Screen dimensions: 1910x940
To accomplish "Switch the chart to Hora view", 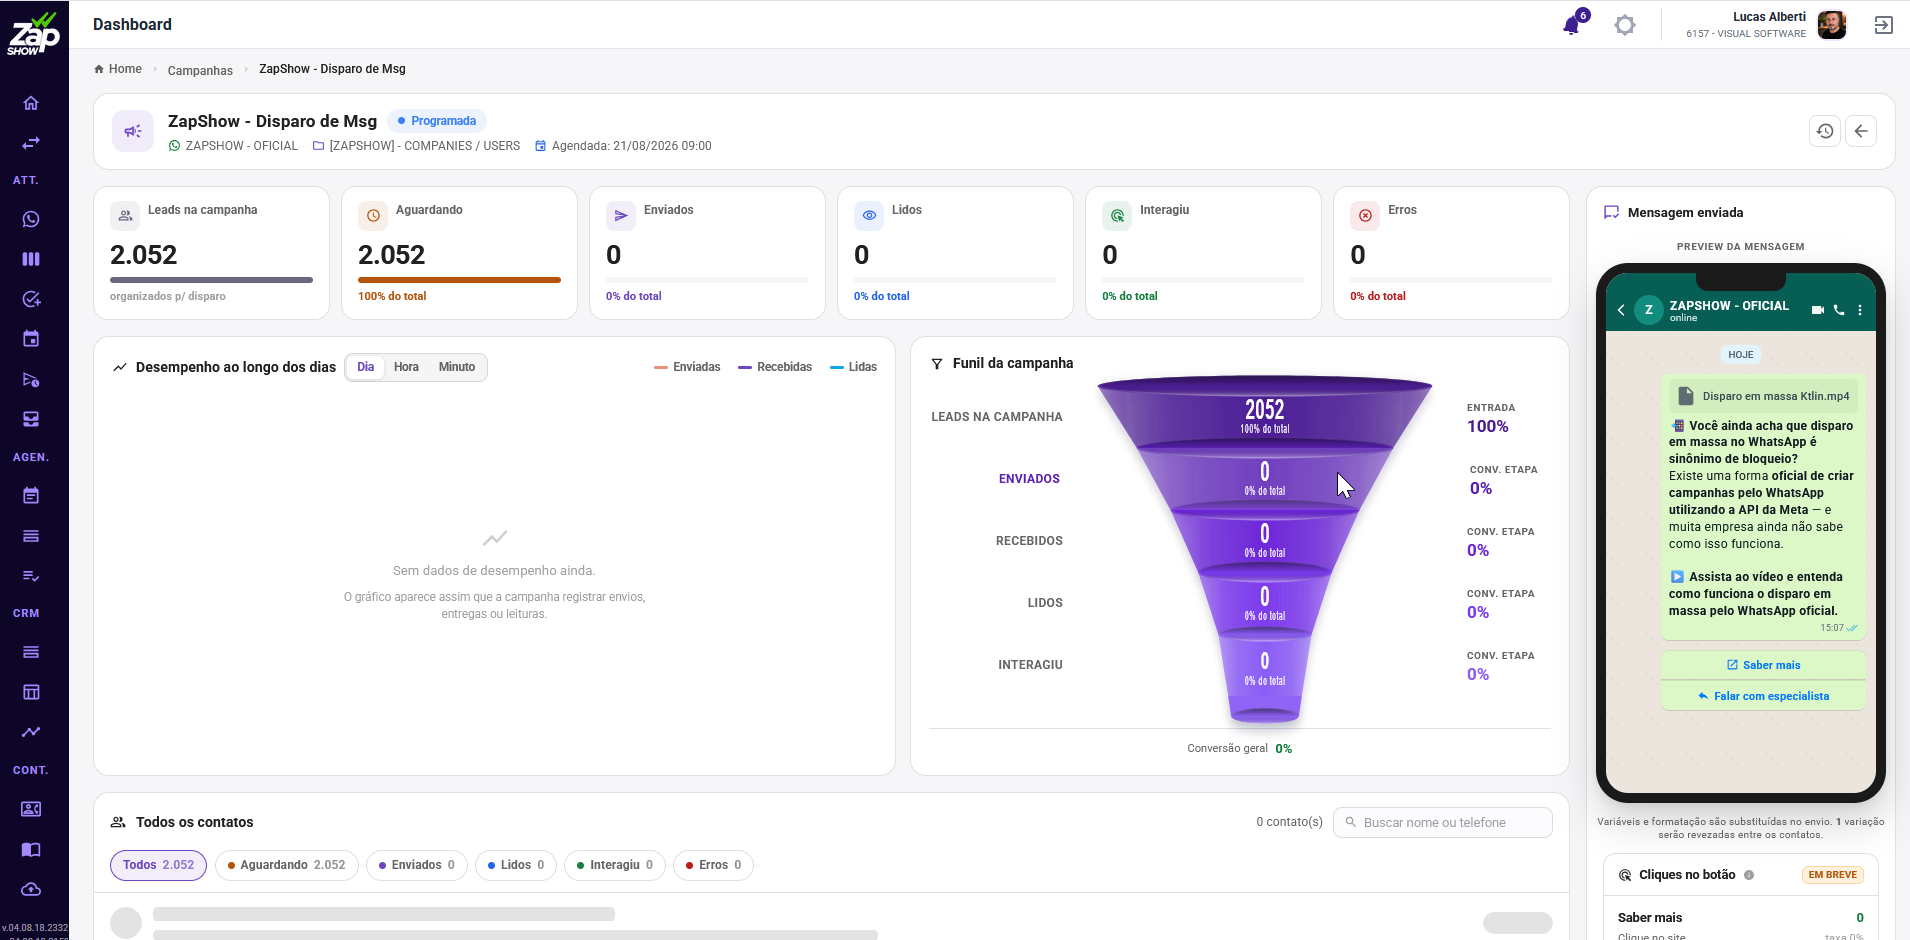I will [406, 367].
